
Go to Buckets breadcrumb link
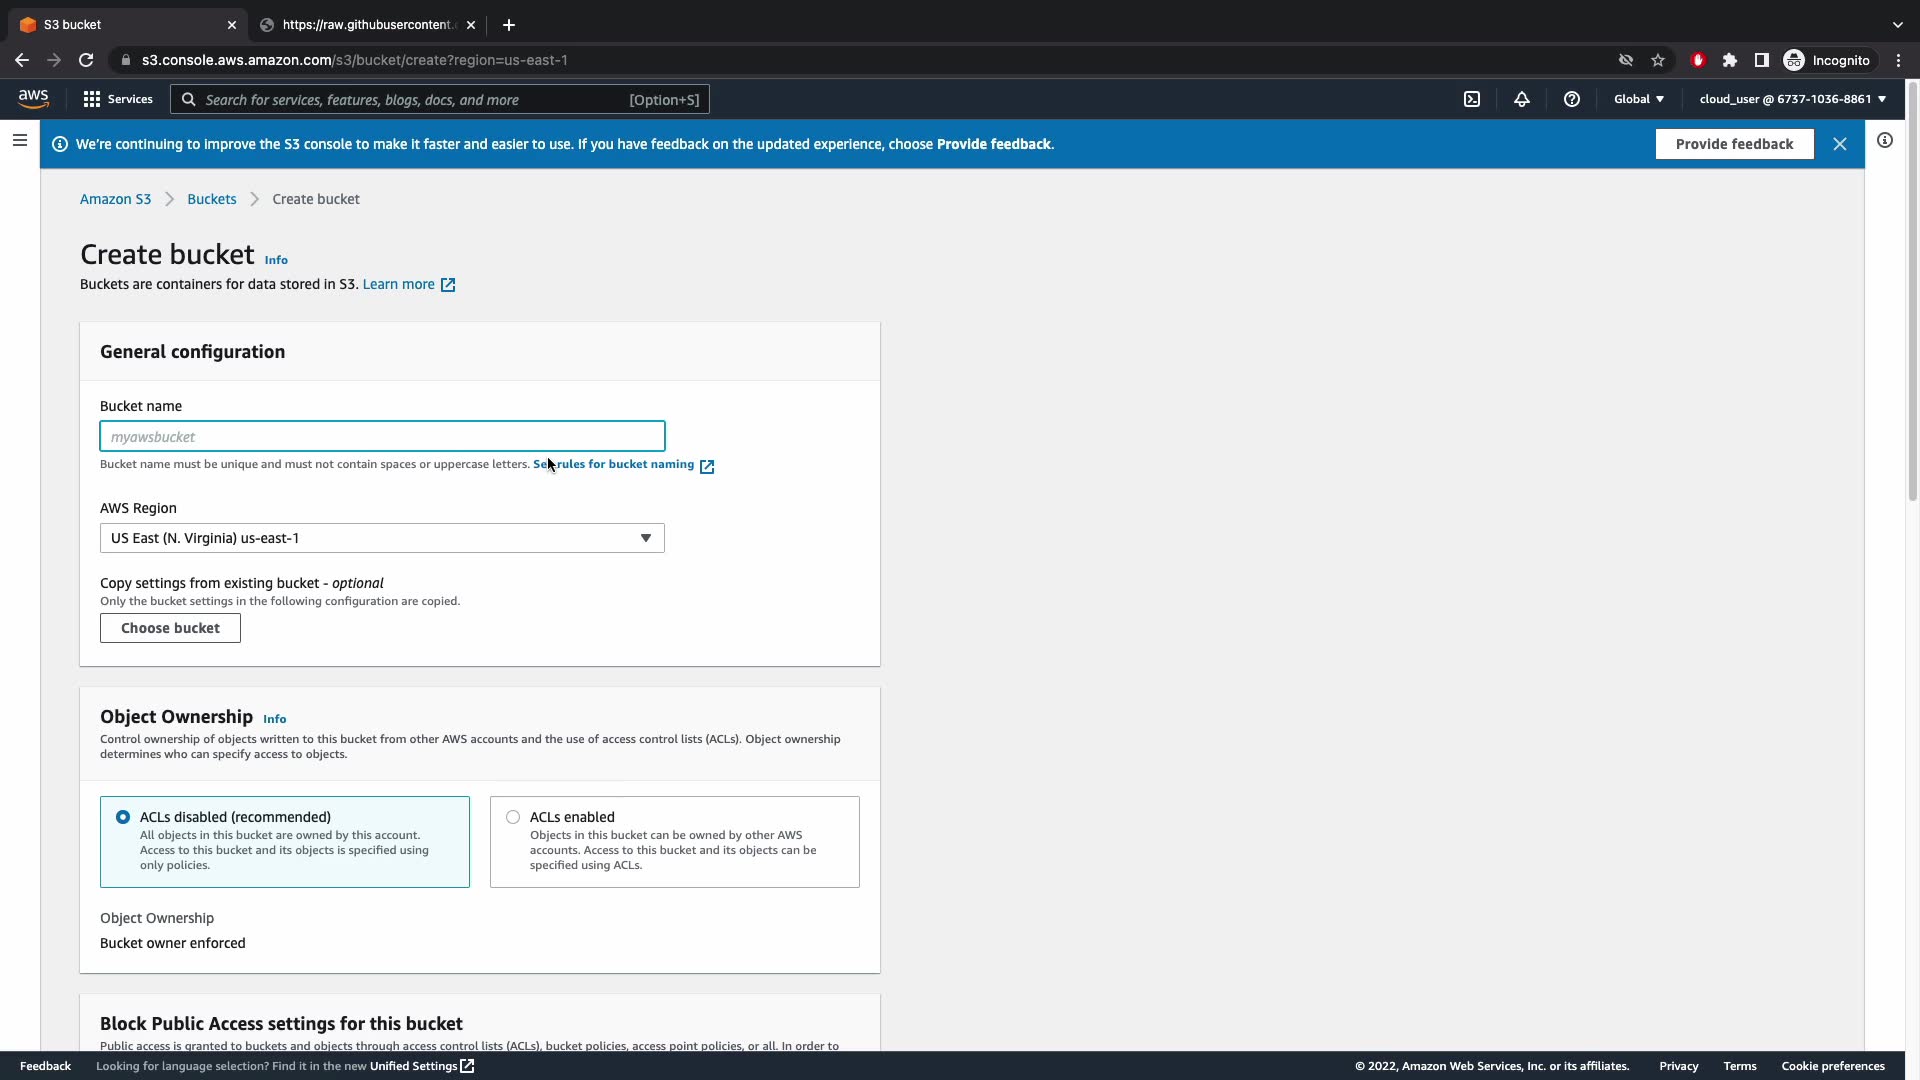(212, 199)
